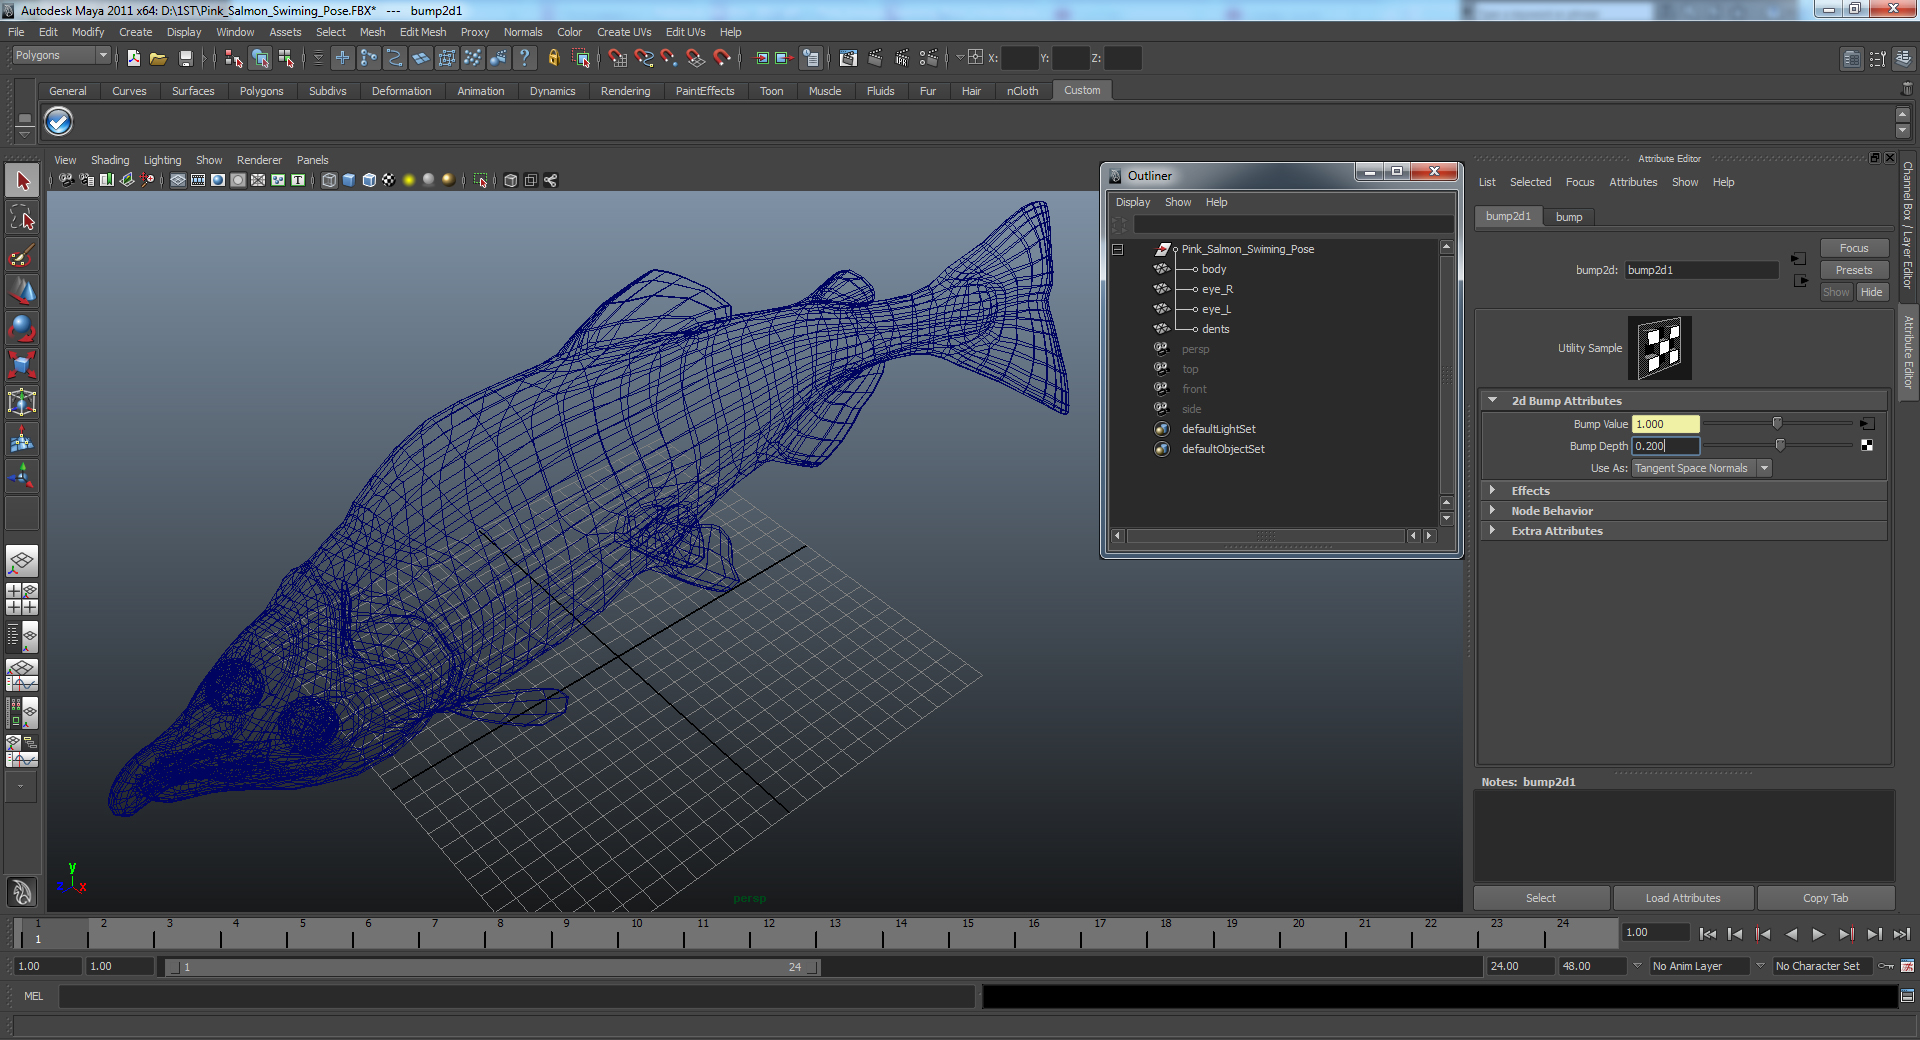Click the Presets button
Image resolution: width=1920 pixels, height=1040 pixels.
click(x=1853, y=270)
